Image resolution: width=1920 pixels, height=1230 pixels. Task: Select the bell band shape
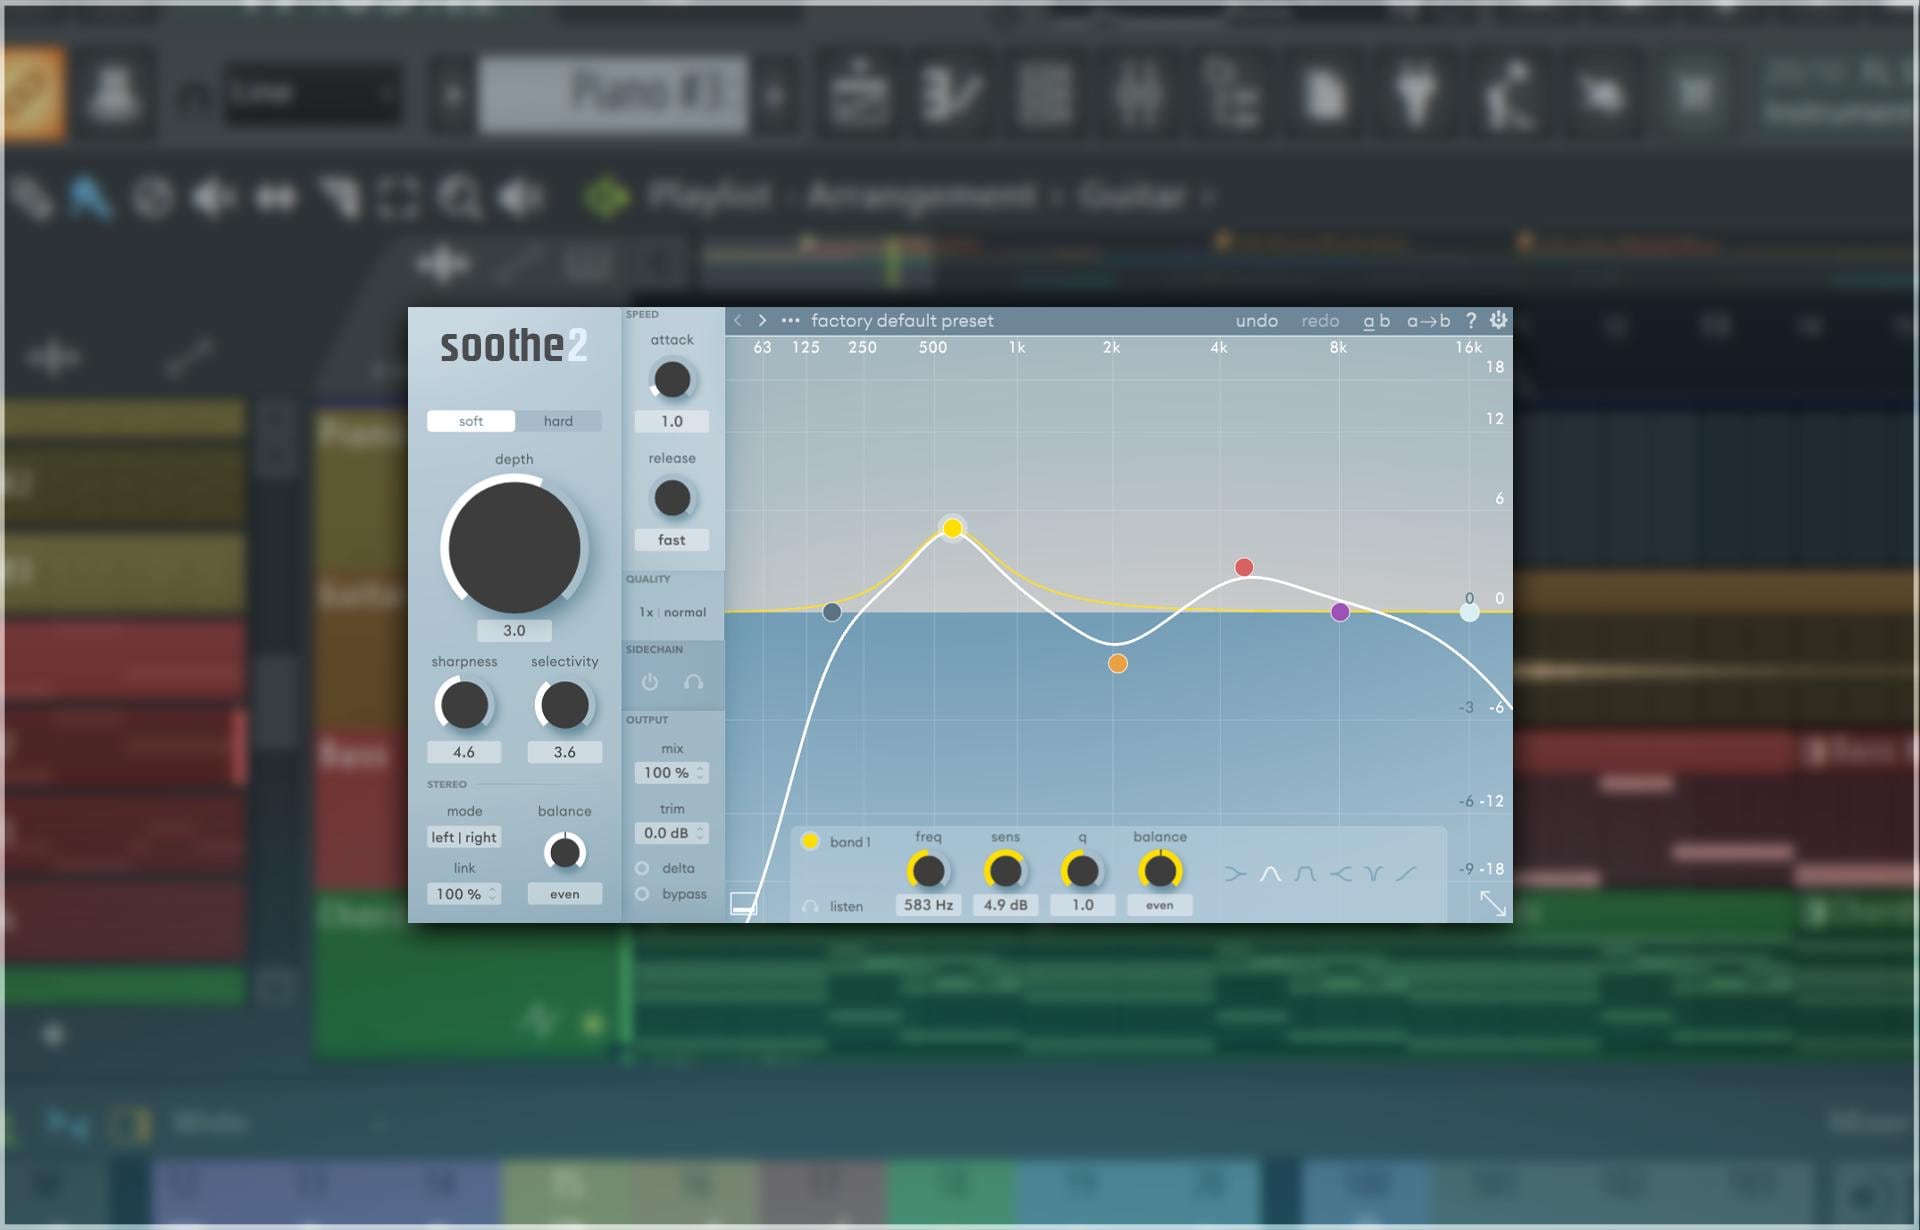[1270, 874]
